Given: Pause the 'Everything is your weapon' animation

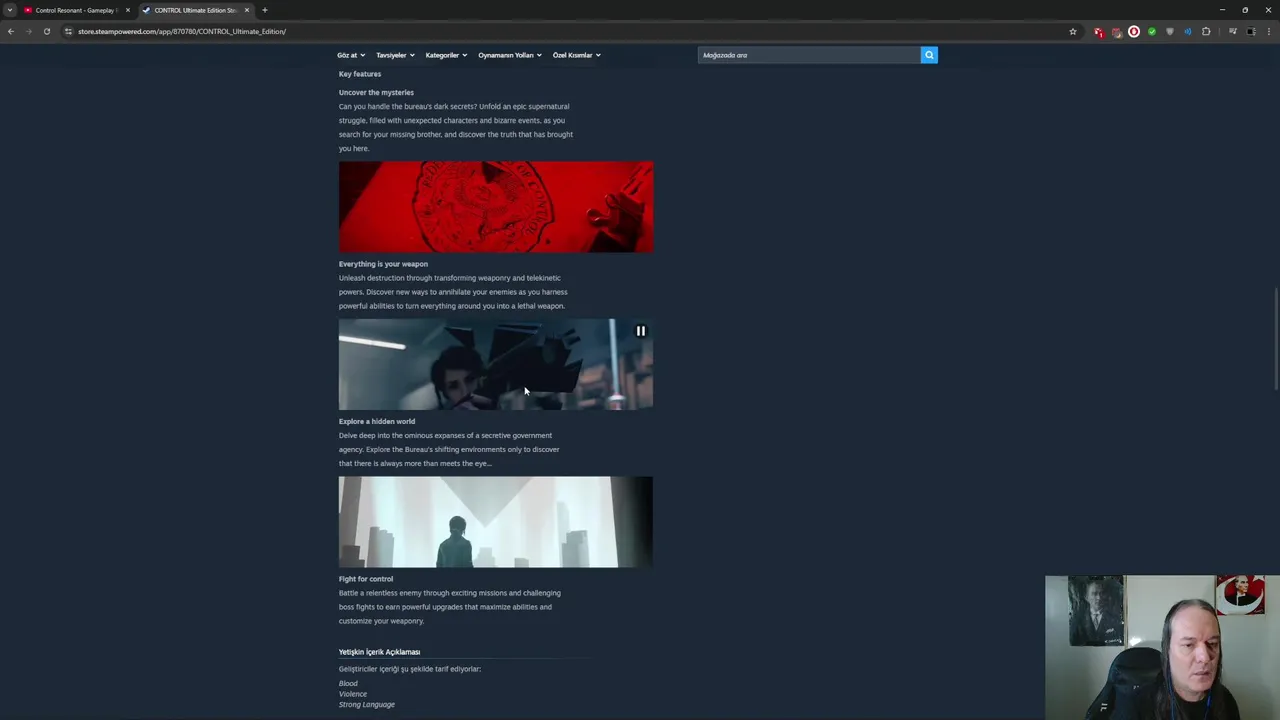Looking at the screenshot, I should pyautogui.click(x=641, y=331).
